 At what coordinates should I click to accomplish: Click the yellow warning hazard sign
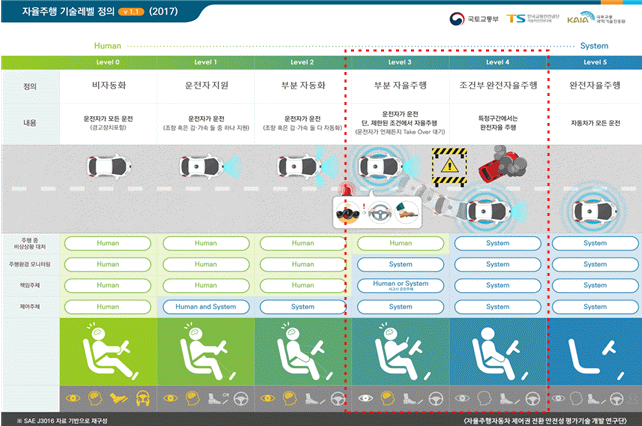coord(449,167)
